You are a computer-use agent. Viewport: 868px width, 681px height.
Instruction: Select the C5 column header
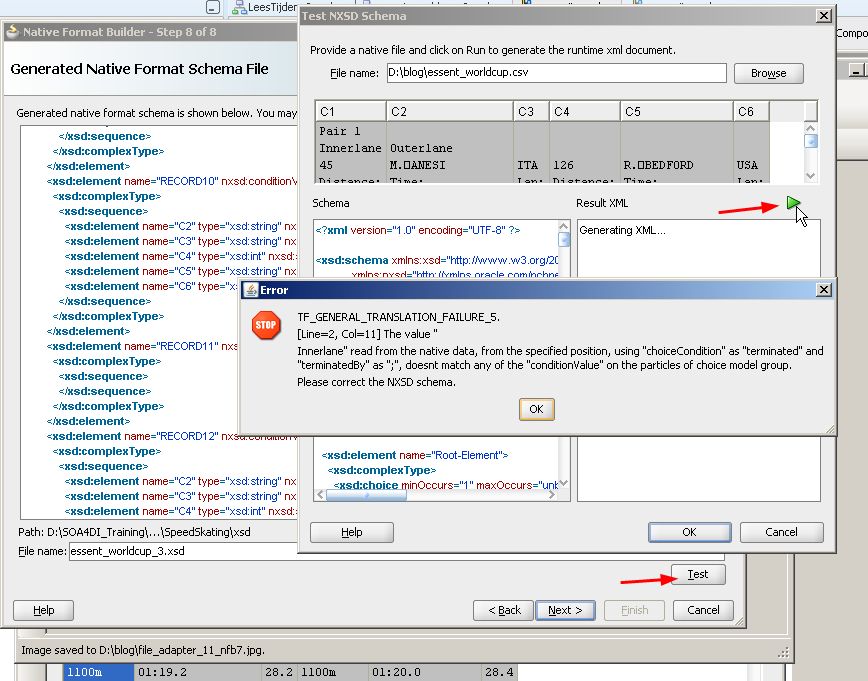click(x=675, y=112)
